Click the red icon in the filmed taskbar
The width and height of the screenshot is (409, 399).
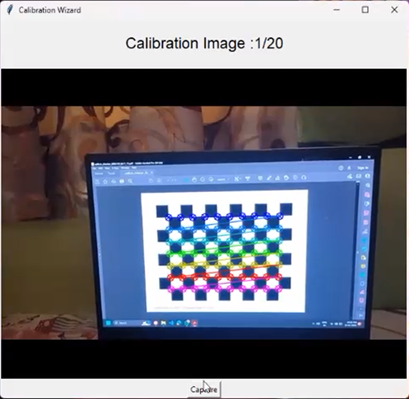point(194,323)
